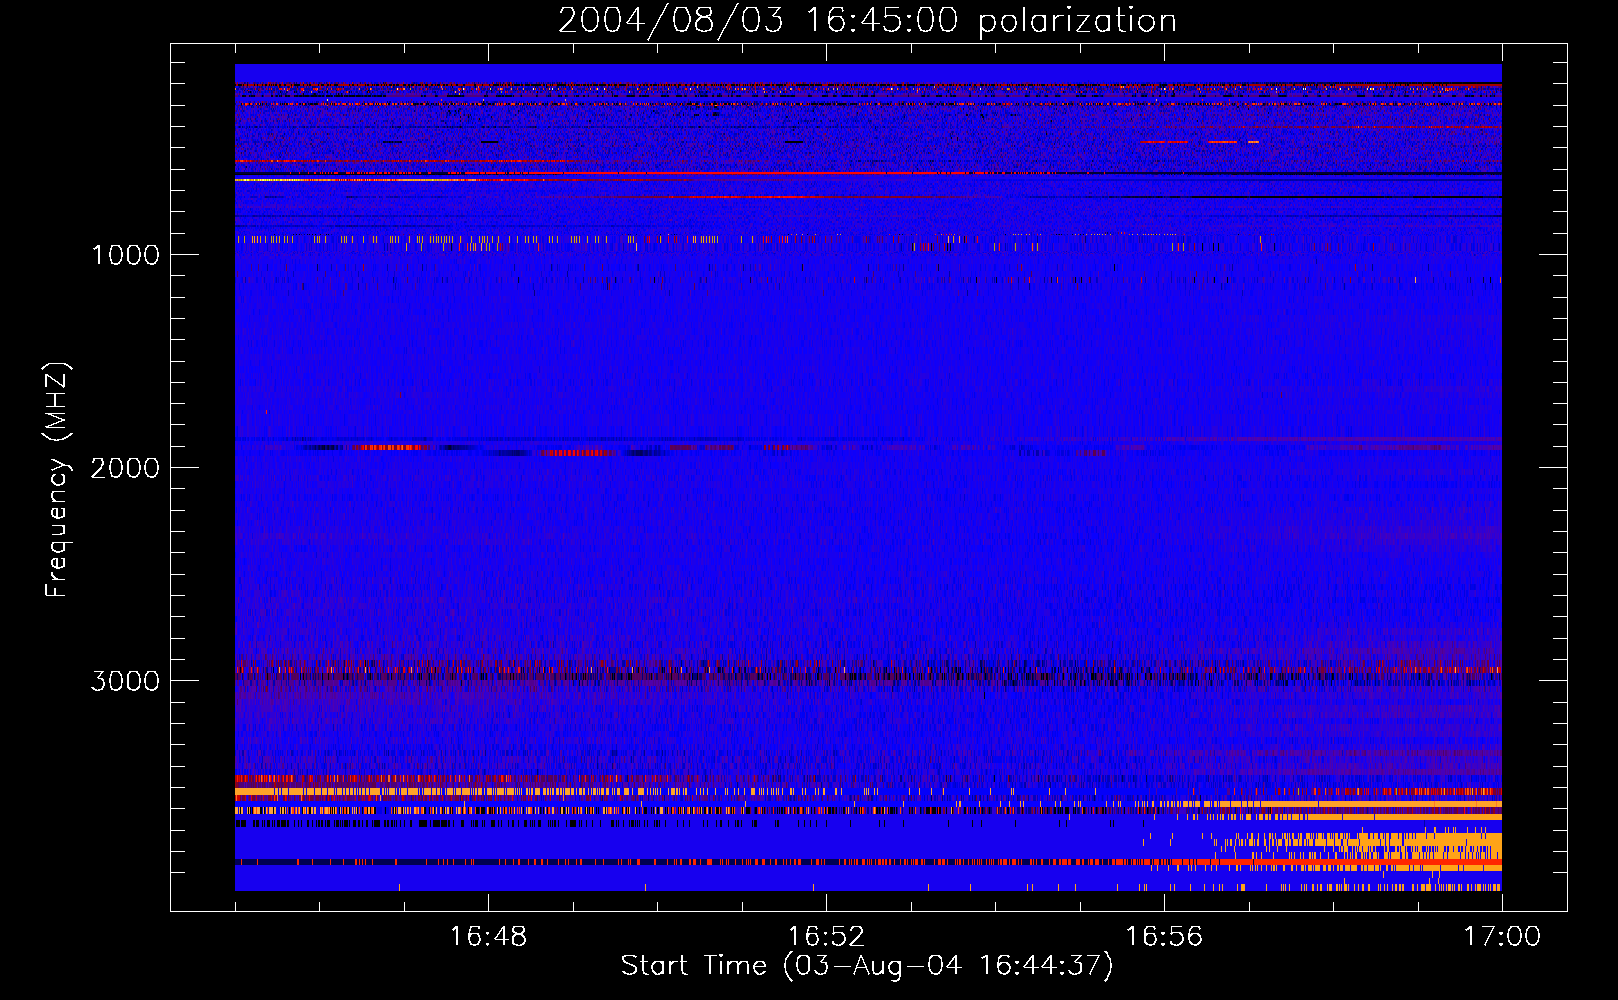Click the '3000' frequency tick label

125,680
